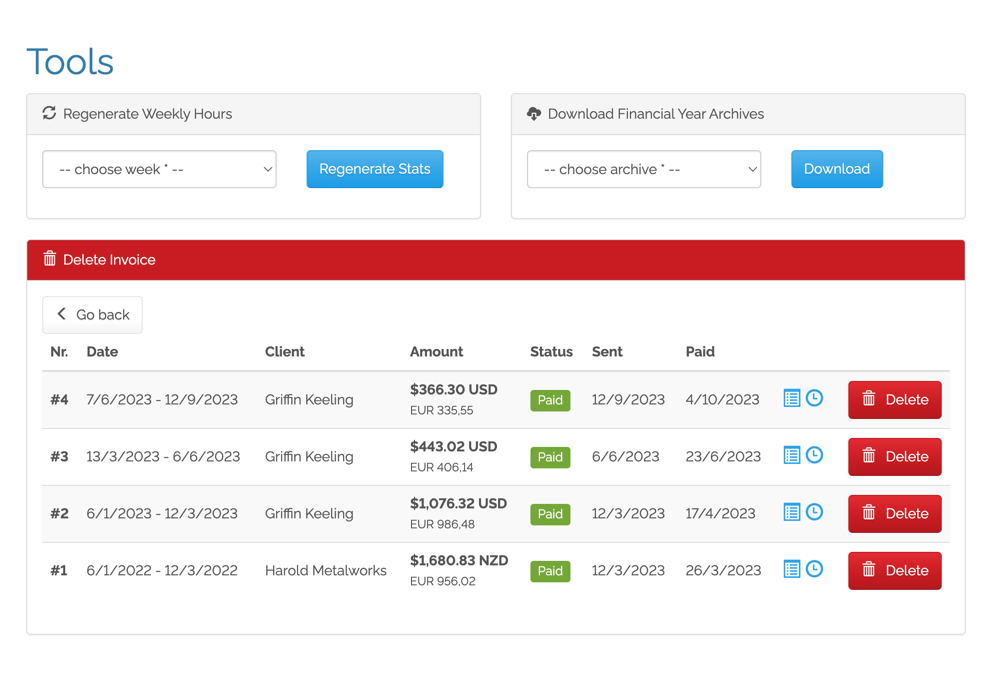Click the back chevron inside the Go back button
This screenshot has height=700, width=992.
(x=62, y=314)
